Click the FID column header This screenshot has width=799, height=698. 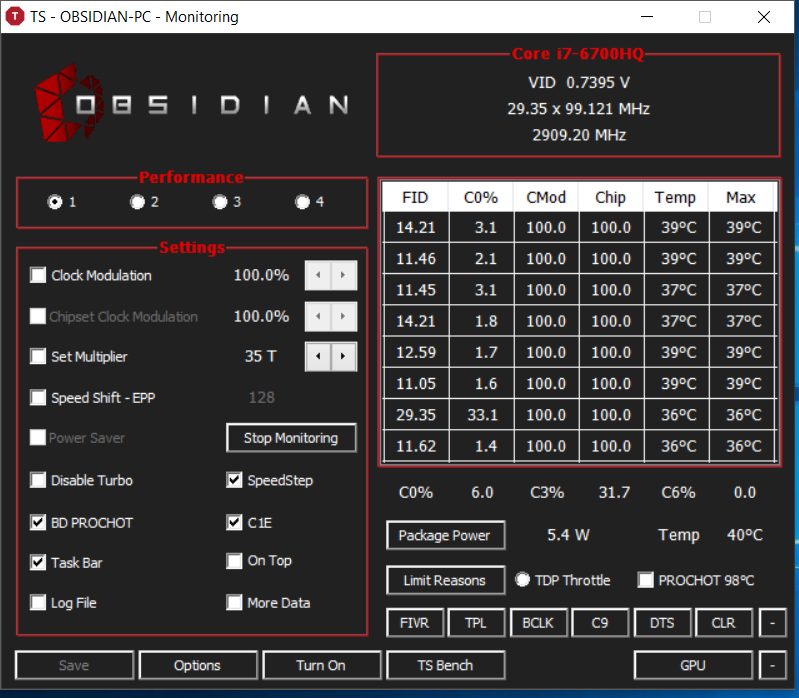(x=415, y=197)
